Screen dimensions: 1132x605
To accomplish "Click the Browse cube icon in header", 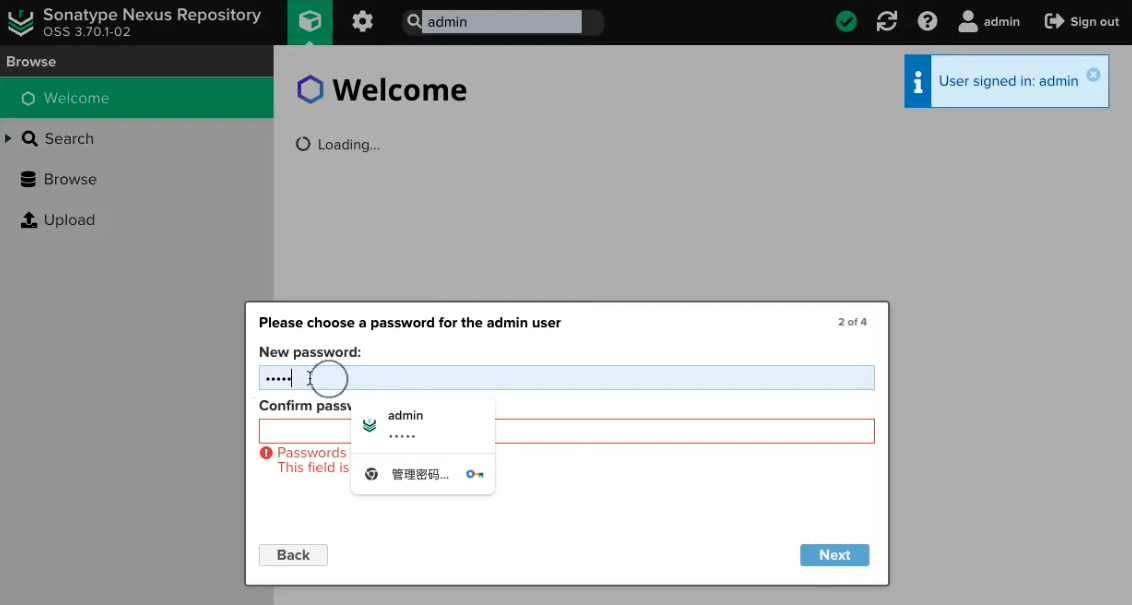I will [310, 22].
